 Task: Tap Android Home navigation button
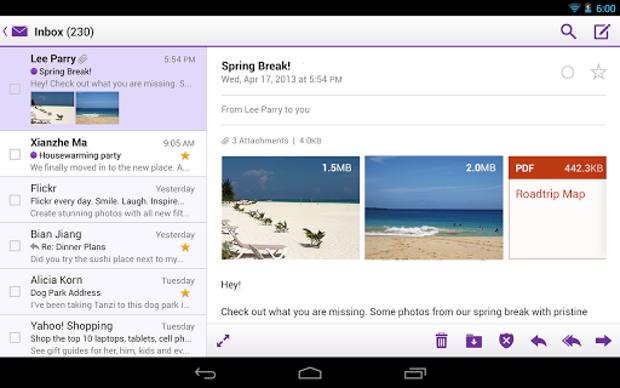[310, 373]
